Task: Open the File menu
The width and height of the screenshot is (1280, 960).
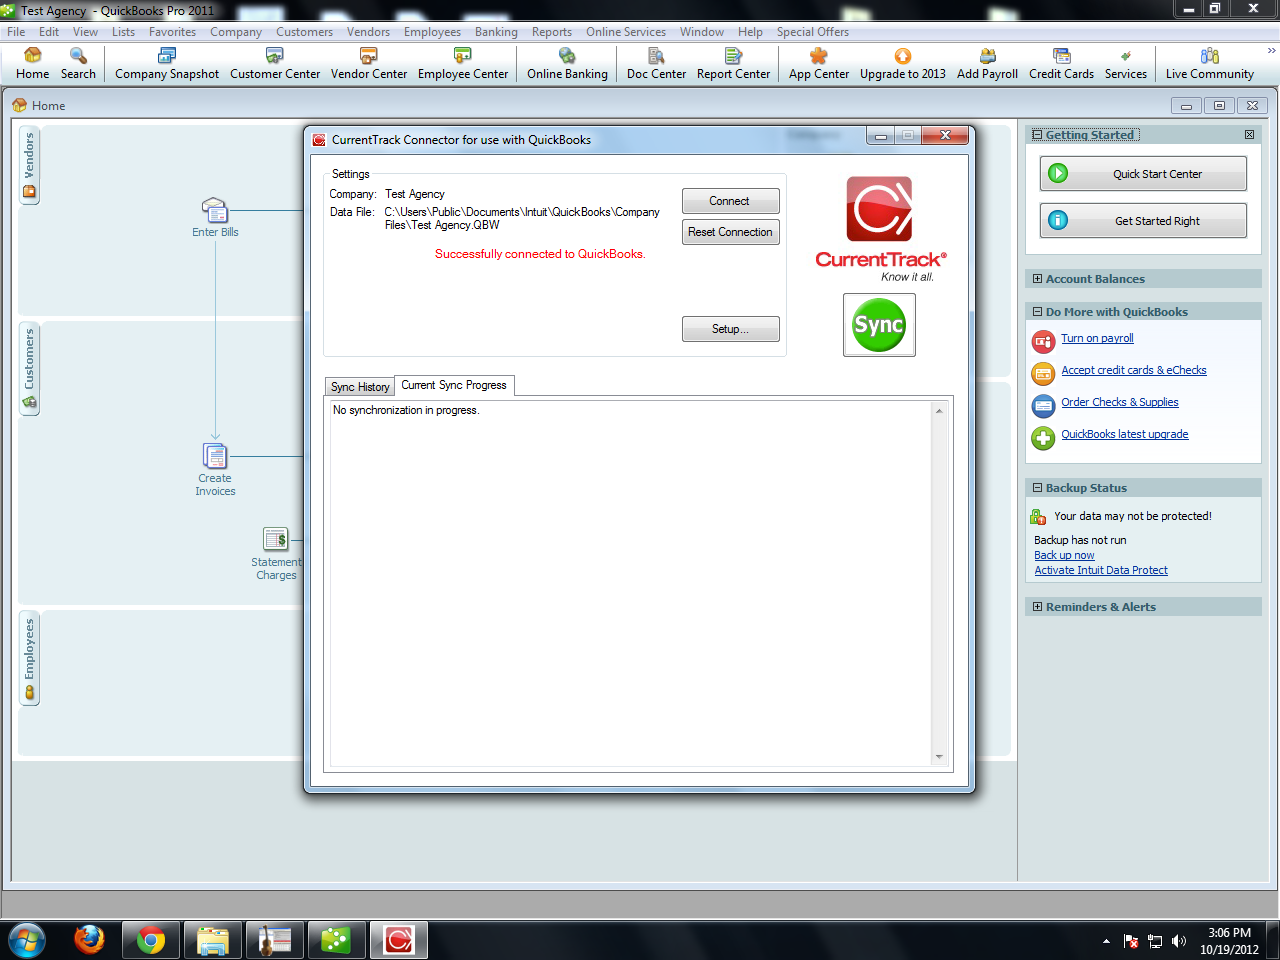Action: coord(16,32)
